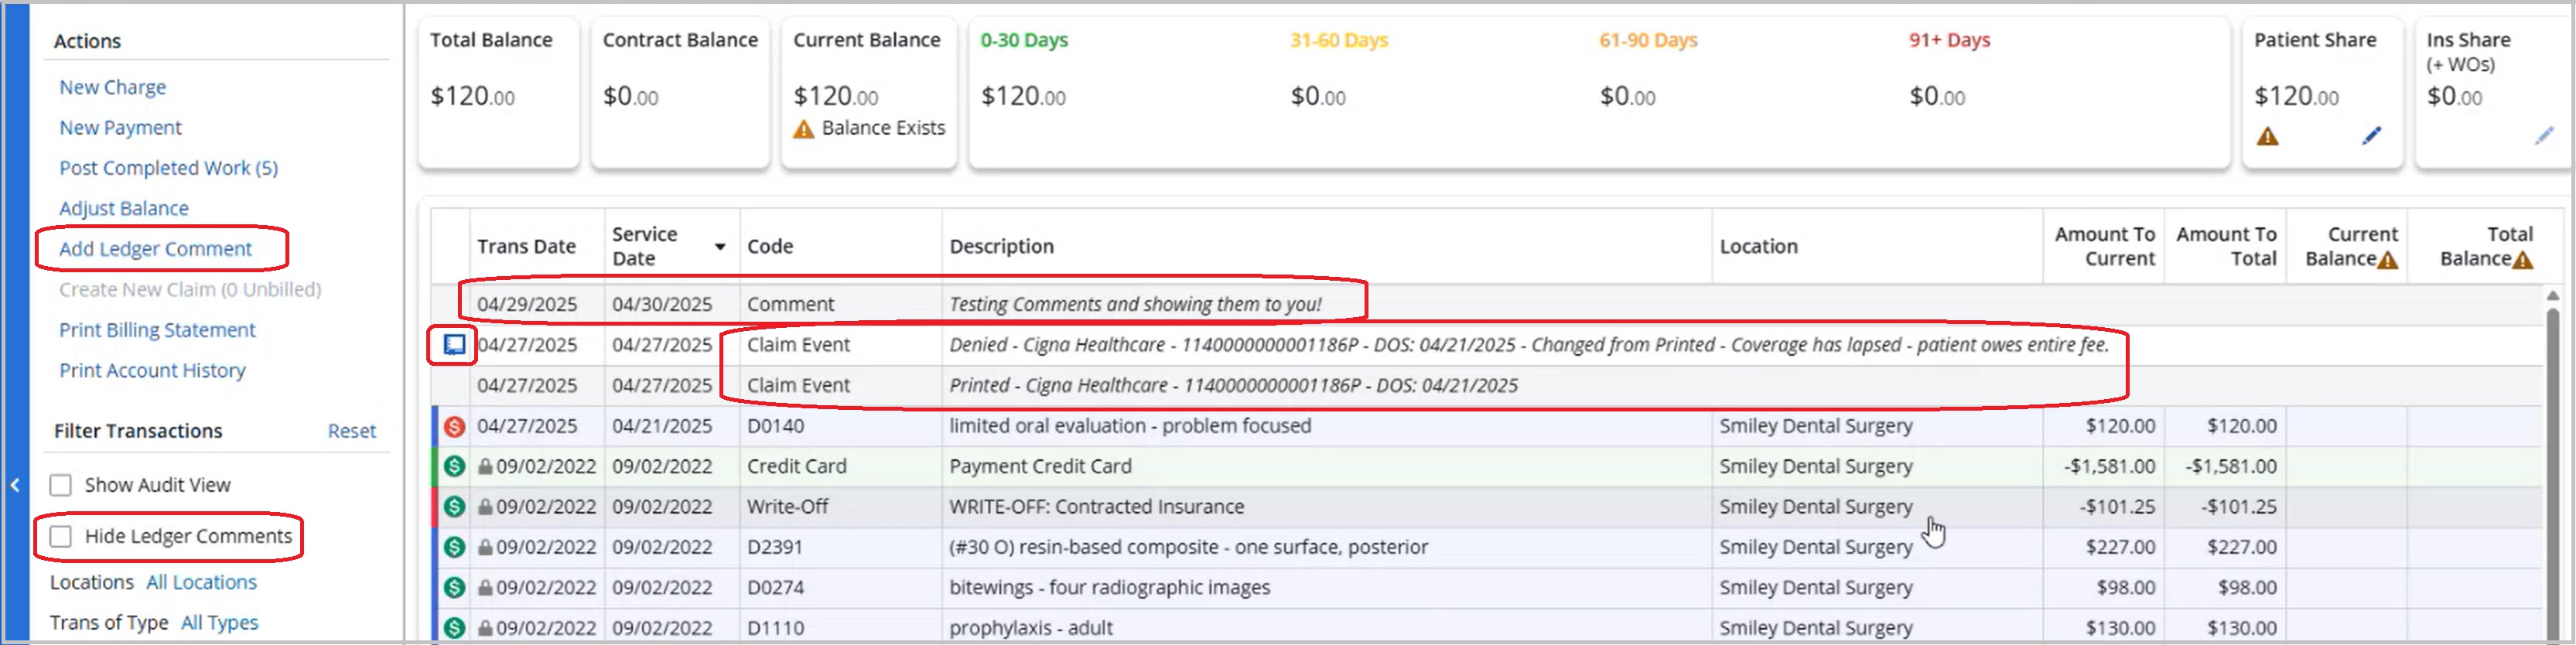2576x645 pixels.
Task: Enable the Show Audit View checkbox
Action: point(61,486)
